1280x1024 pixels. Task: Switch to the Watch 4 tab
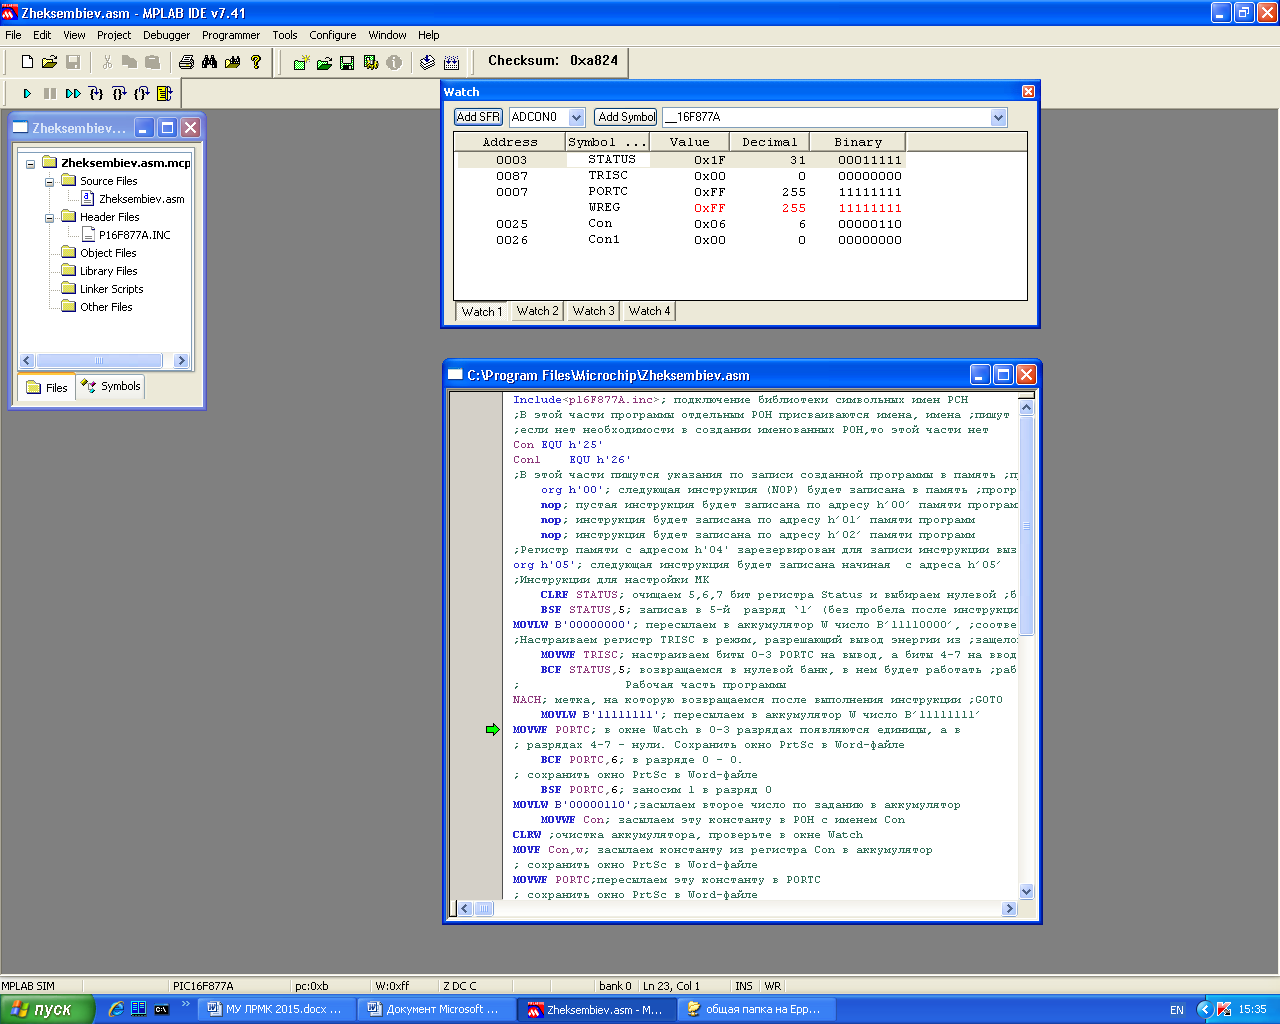click(649, 311)
